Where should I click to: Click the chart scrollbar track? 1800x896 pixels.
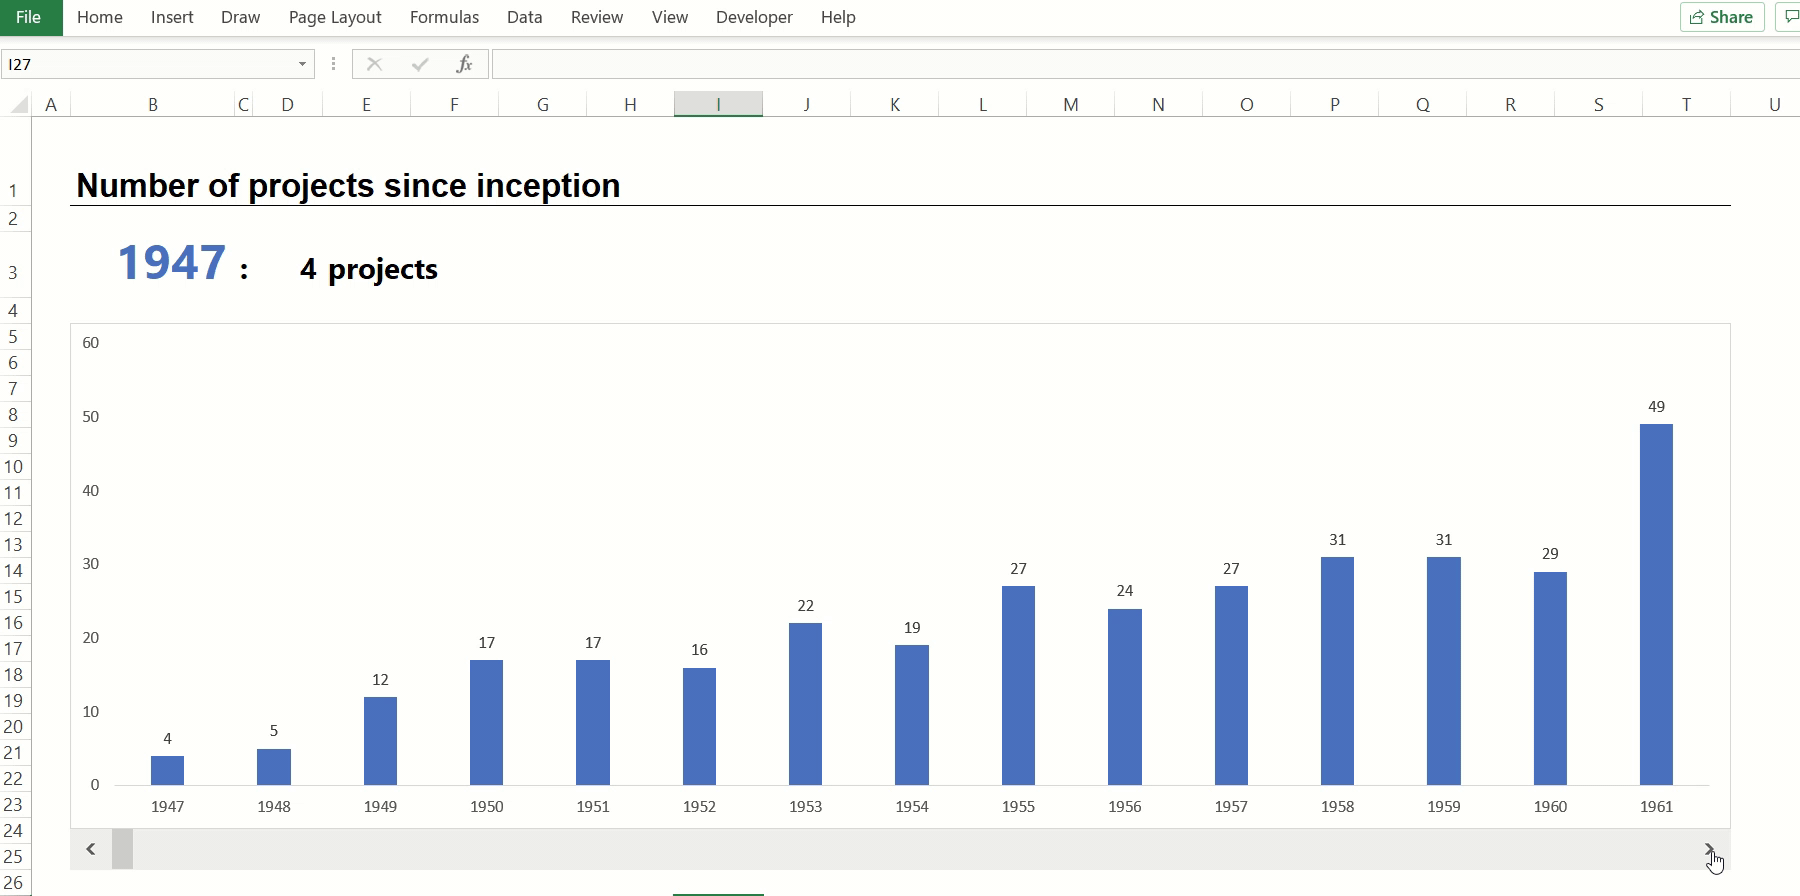pyautogui.click(x=912, y=849)
